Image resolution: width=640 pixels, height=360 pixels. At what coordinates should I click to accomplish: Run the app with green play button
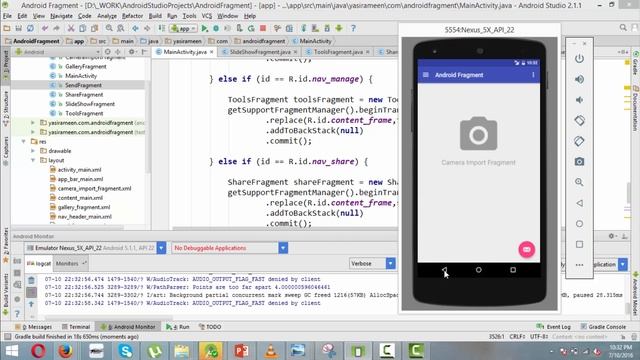click(x=205, y=29)
